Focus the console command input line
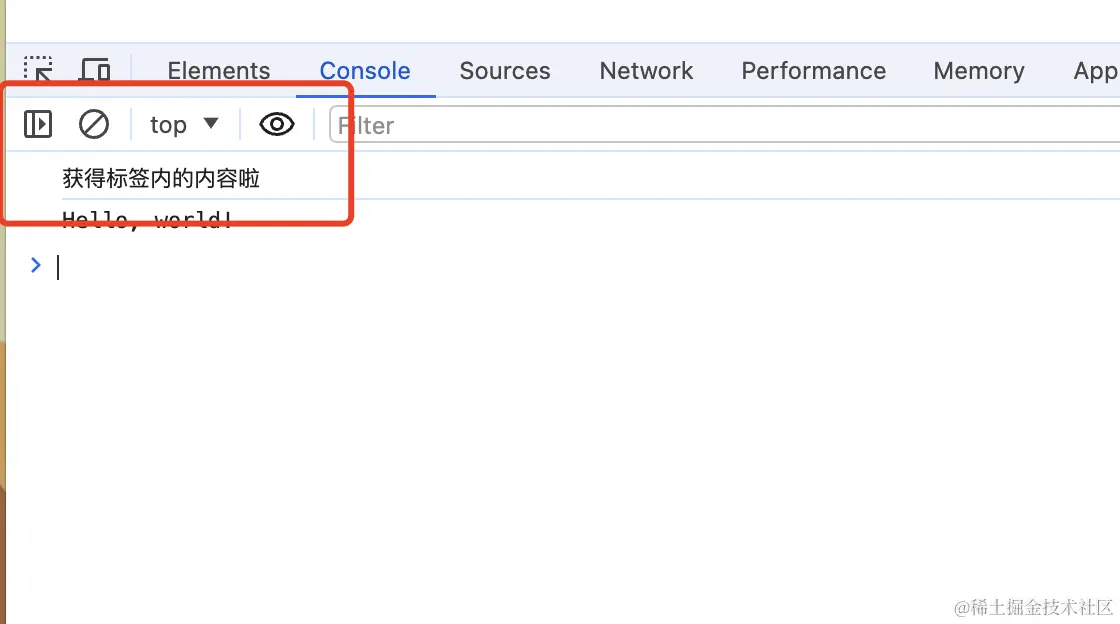Image resolution: width=1120 pixels, height=624 pixels. [x=400, y=267]
